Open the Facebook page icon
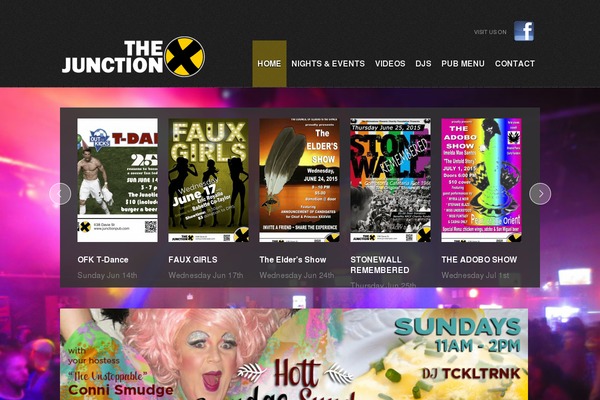The width and height of the screenshot is (600, 400). pyautogui.click(x=523, y=31)
